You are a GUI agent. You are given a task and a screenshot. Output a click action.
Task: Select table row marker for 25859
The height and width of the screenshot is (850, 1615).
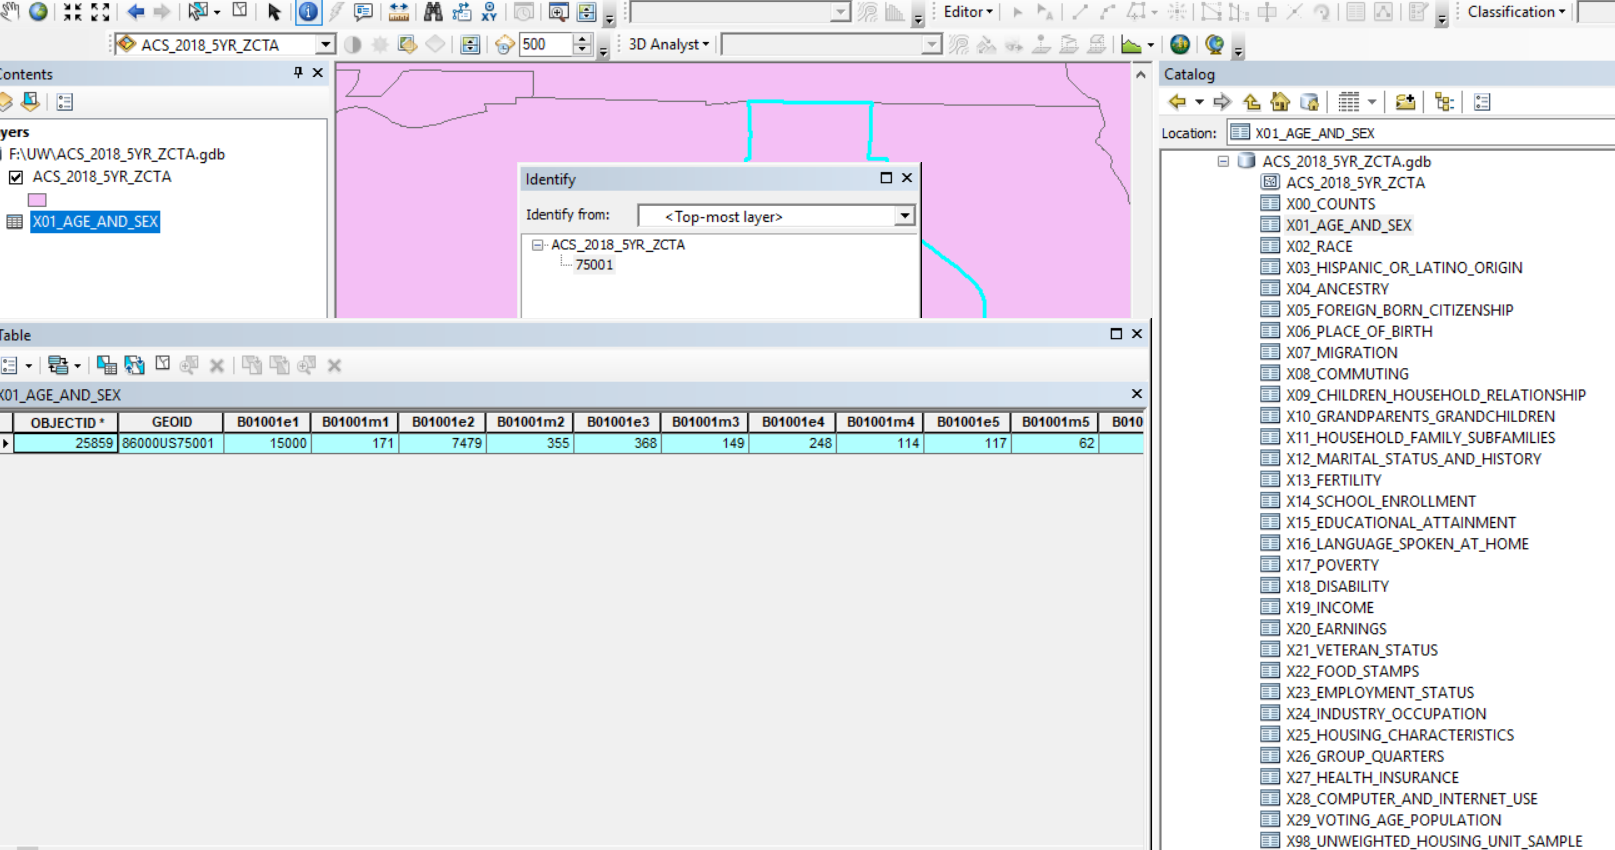6,443
